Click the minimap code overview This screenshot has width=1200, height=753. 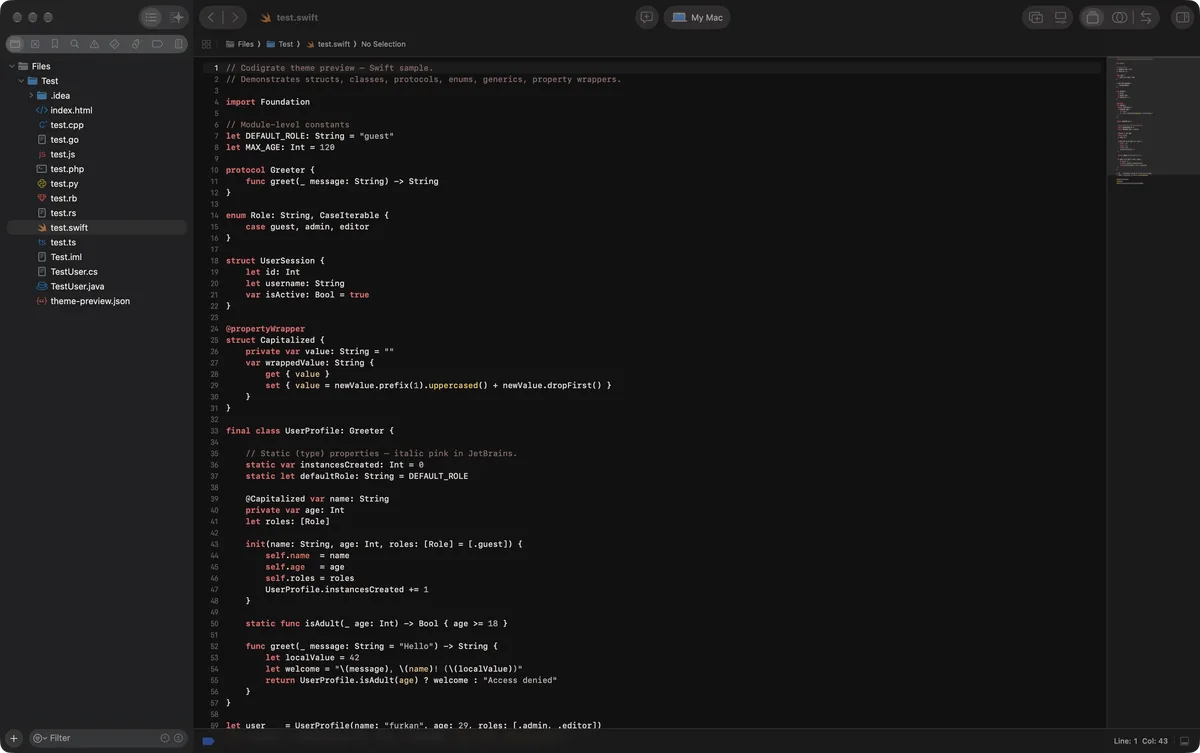tap(1152, 122)
